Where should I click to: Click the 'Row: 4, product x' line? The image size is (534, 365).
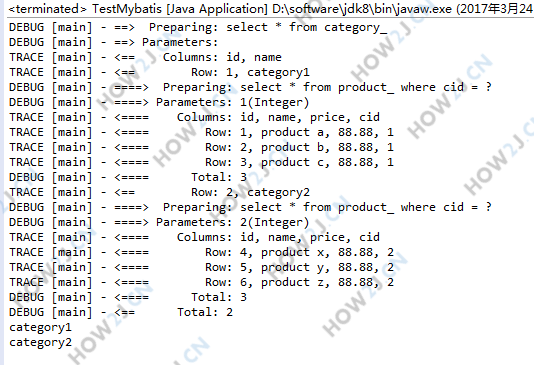pyautogui.click(x=201, y=252)
